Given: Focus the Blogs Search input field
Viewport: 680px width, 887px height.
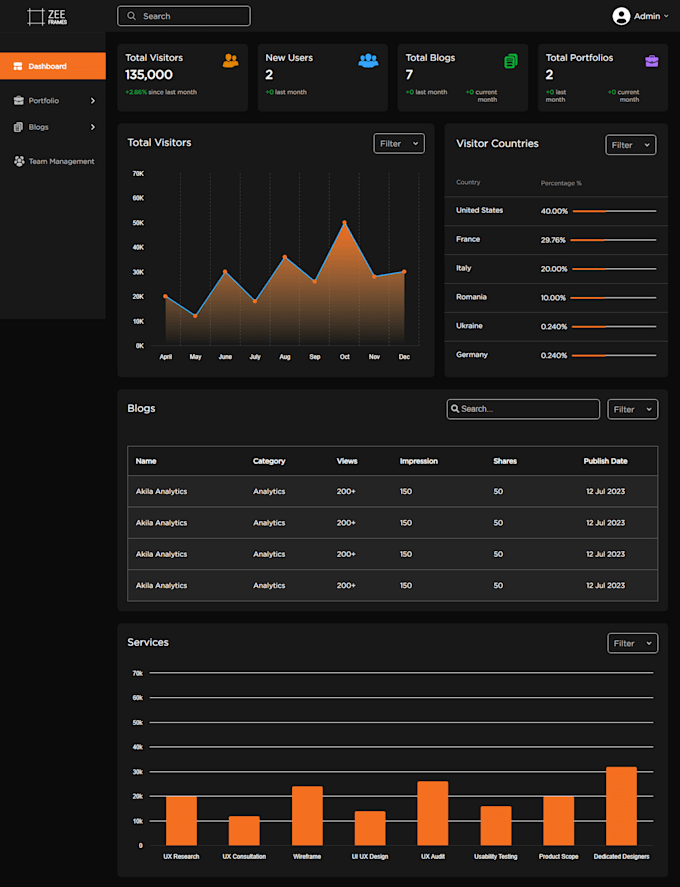Looking at the screenshot, I should 523,409.
